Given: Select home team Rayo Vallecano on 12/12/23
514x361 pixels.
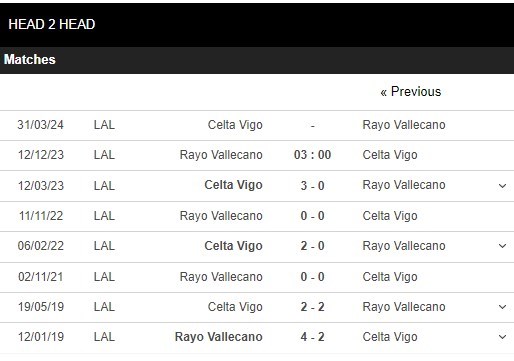Looking at the screenshot, I should (x=221, y=155).
